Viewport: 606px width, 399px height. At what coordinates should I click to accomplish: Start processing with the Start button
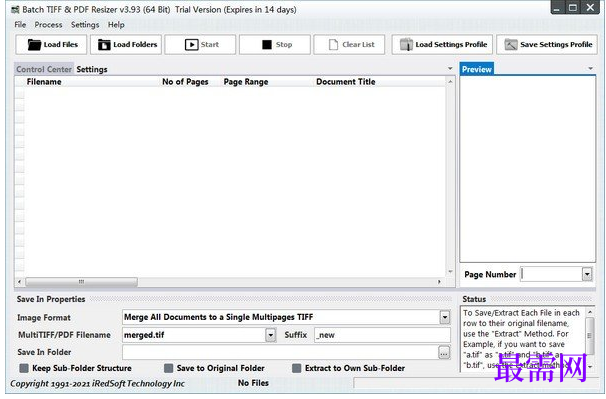click(x=200, y=44)
